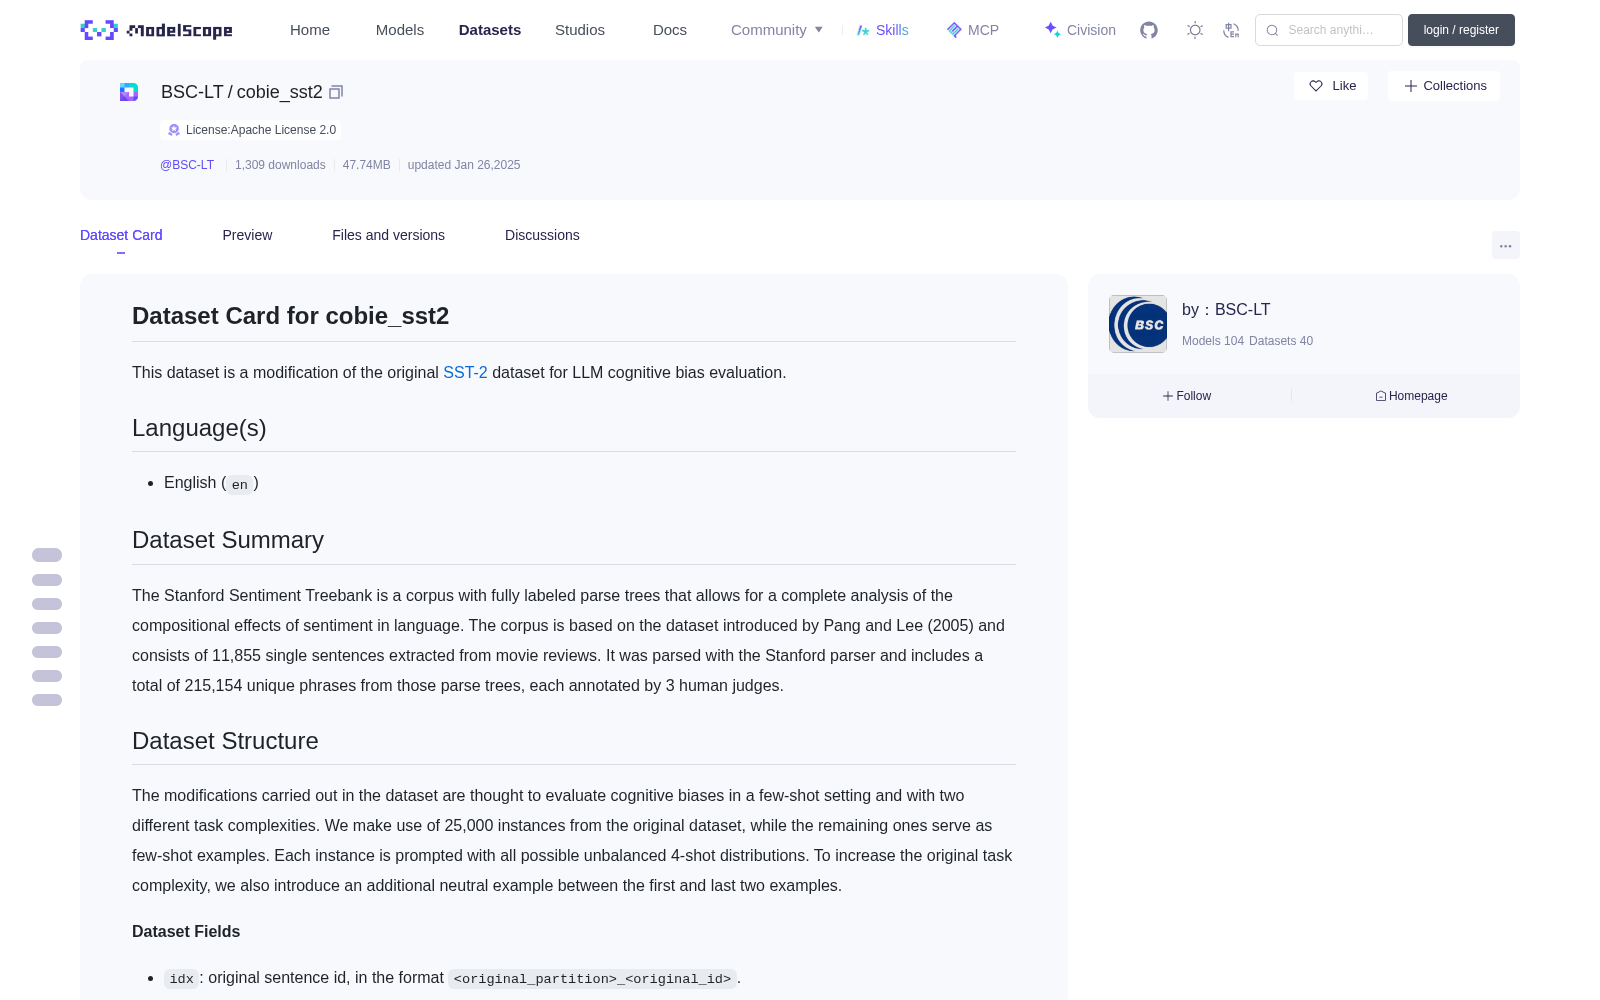Follow the BSC-LT organization
The width and height of the screenshot is (1600, 1000).
(1187, 396)
